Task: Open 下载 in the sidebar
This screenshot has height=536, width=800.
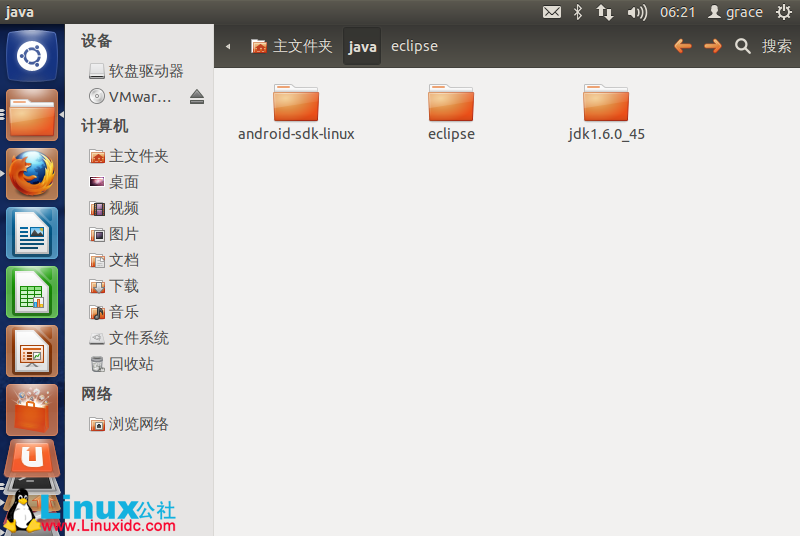Action: (124, 286)
